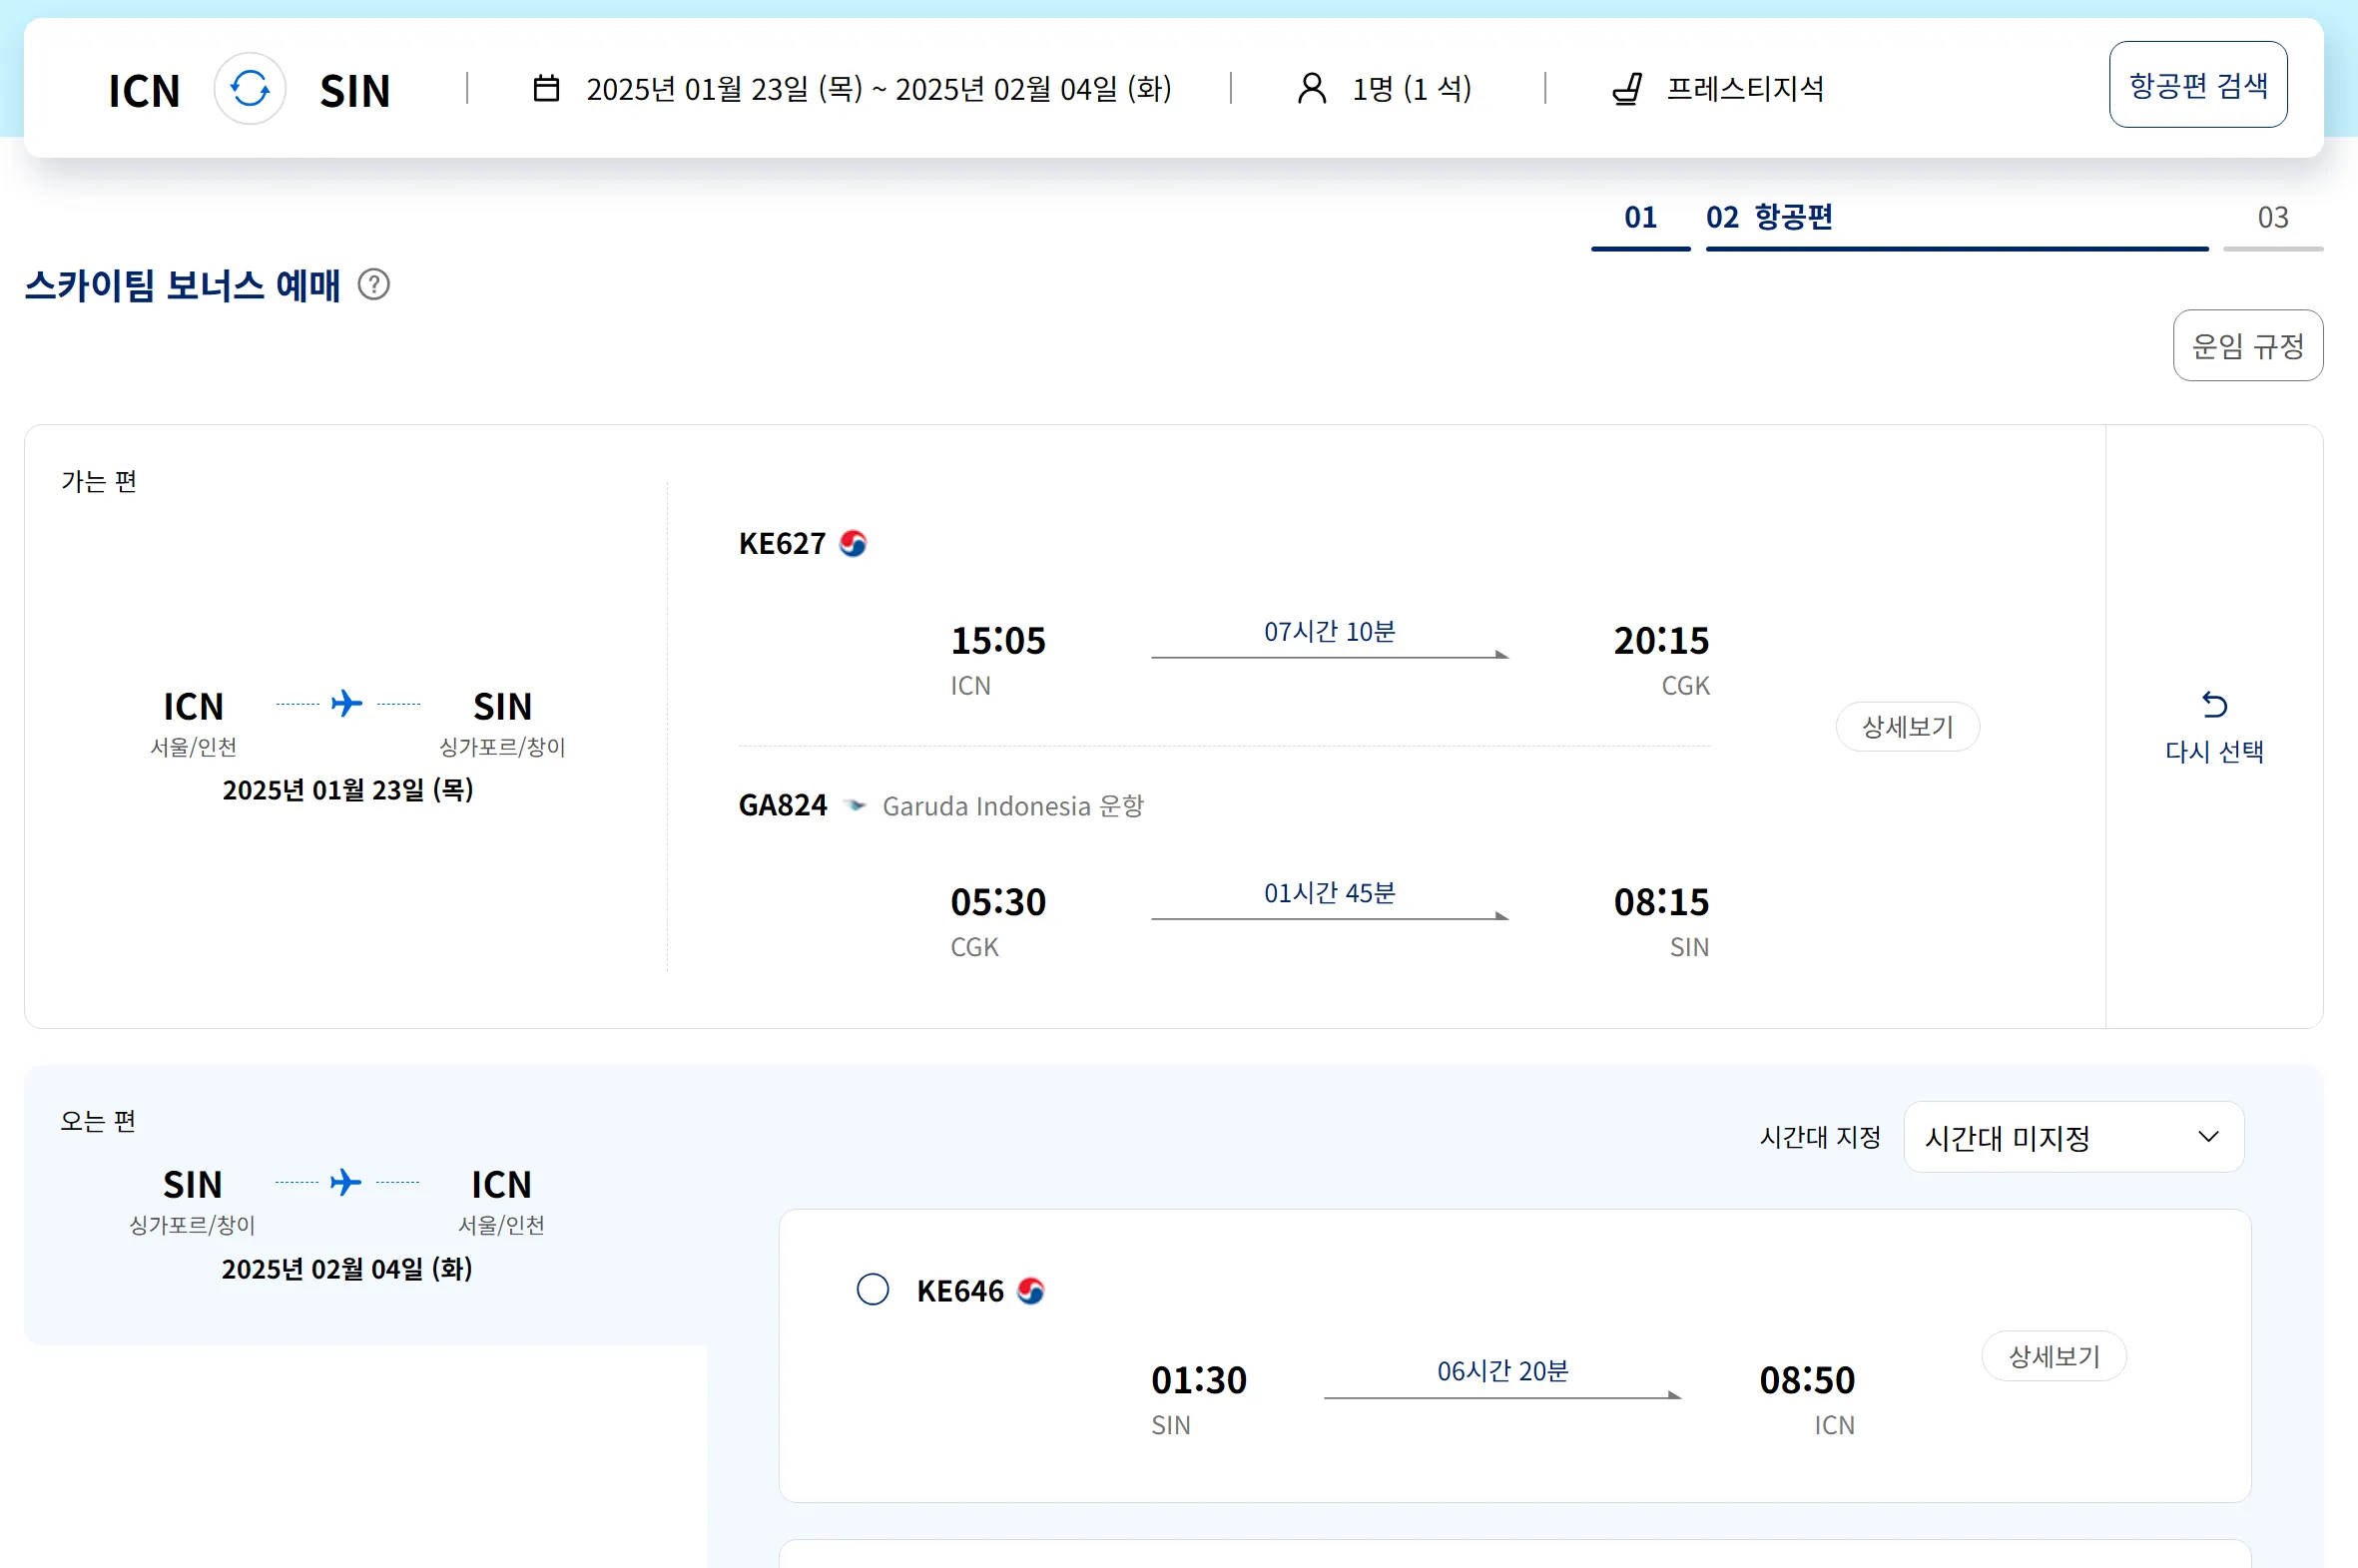The height and width of the screenshot is (1568, 2358).
Task: Select the KE646 return flight radio button
Action: click(x=872, y=1289)
